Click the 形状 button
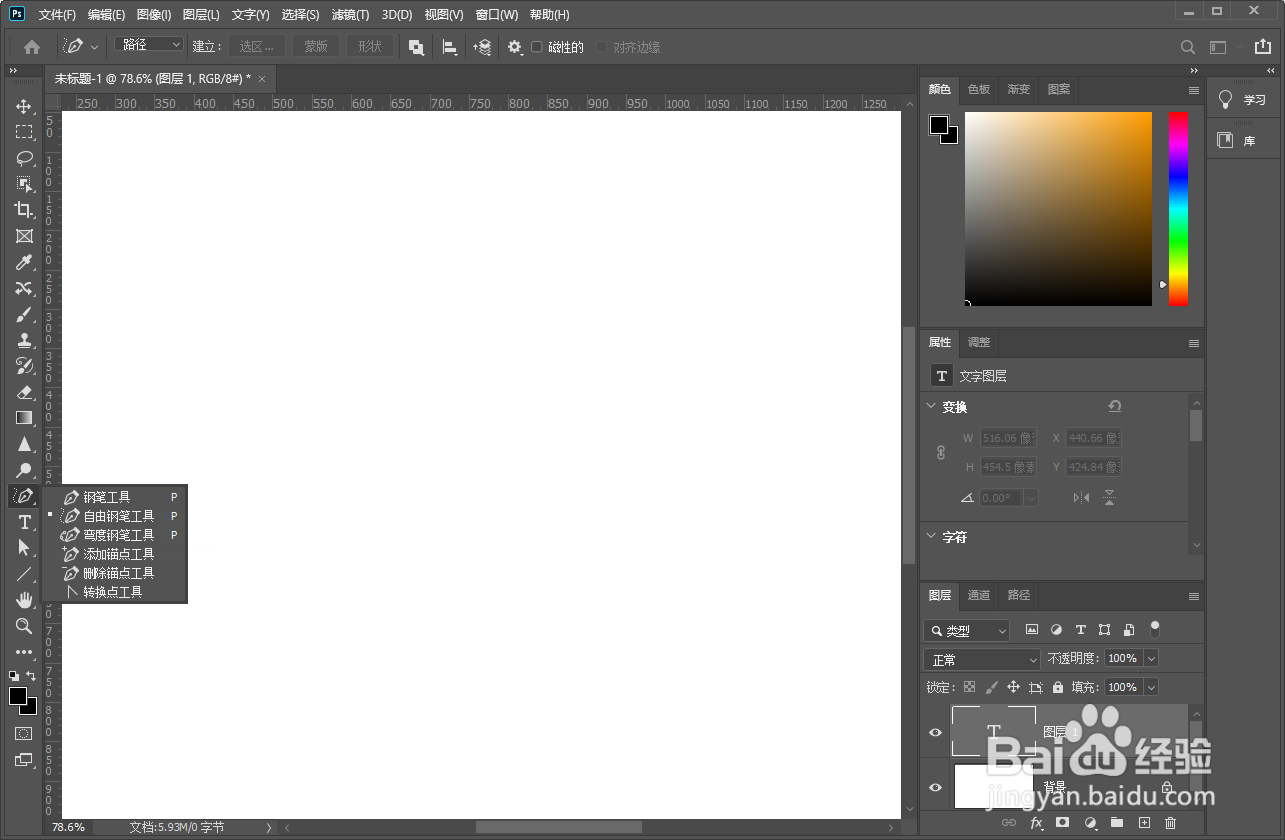Screen dimensions: 1285x840 [x=370, y=47]
